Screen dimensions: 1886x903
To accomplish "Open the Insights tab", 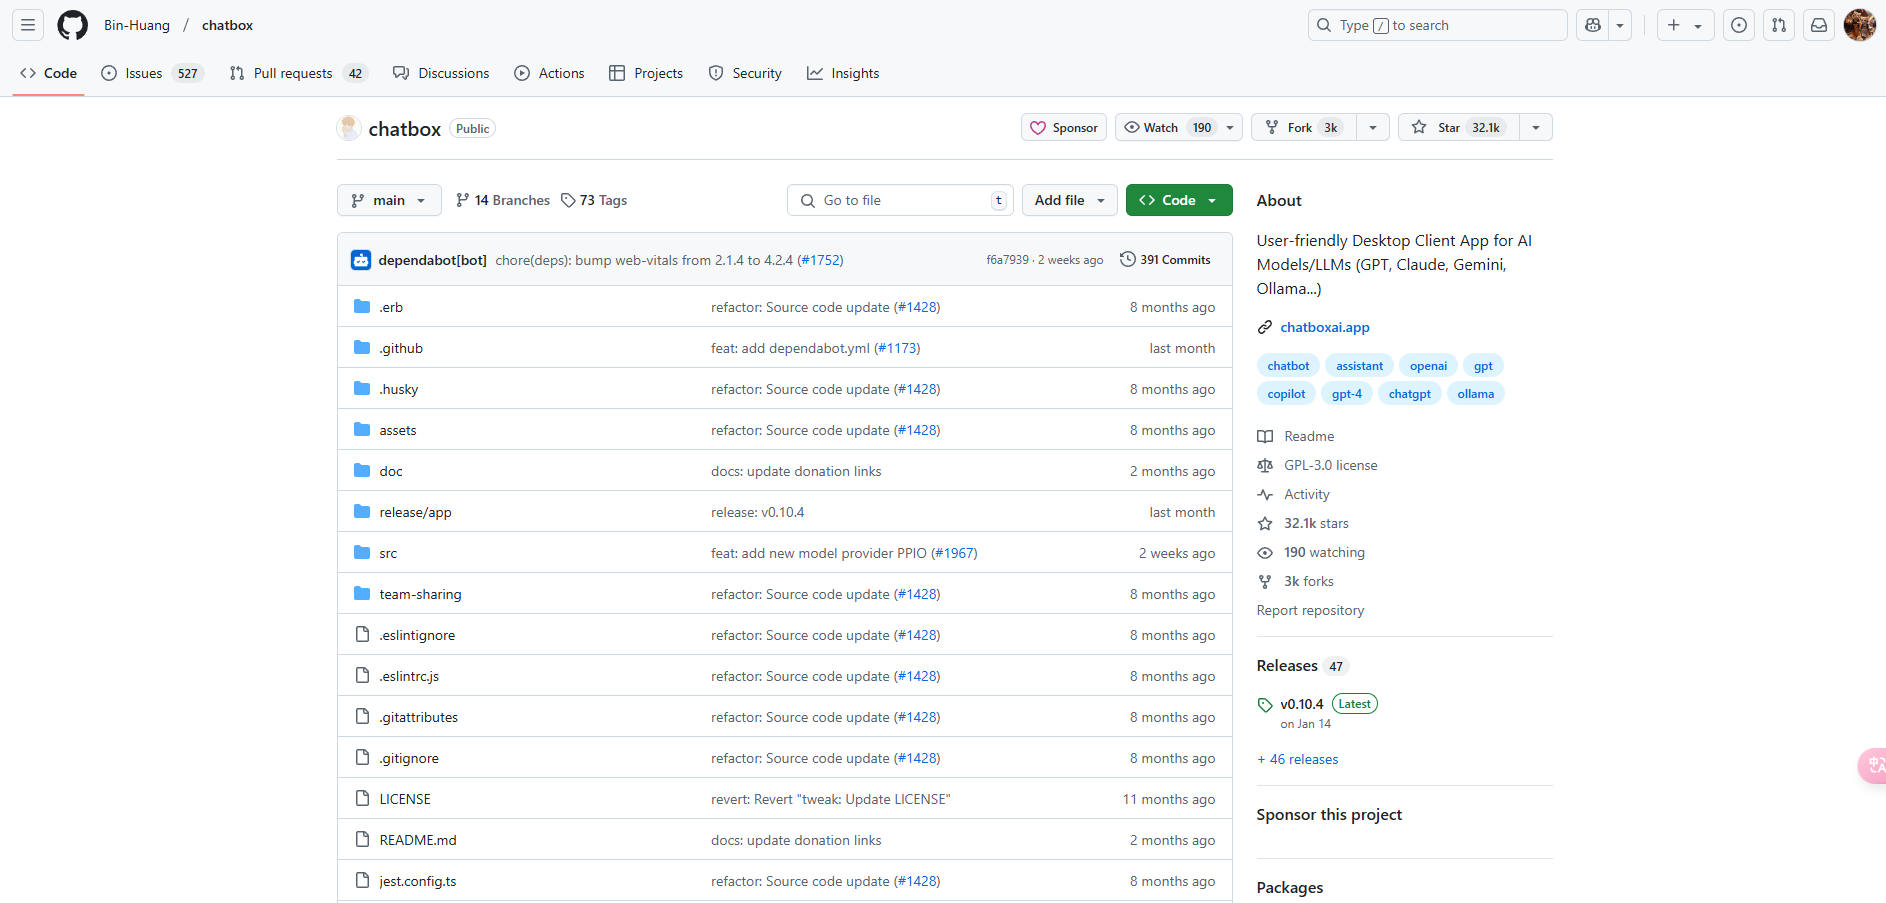I will click(x=843, y=73).
